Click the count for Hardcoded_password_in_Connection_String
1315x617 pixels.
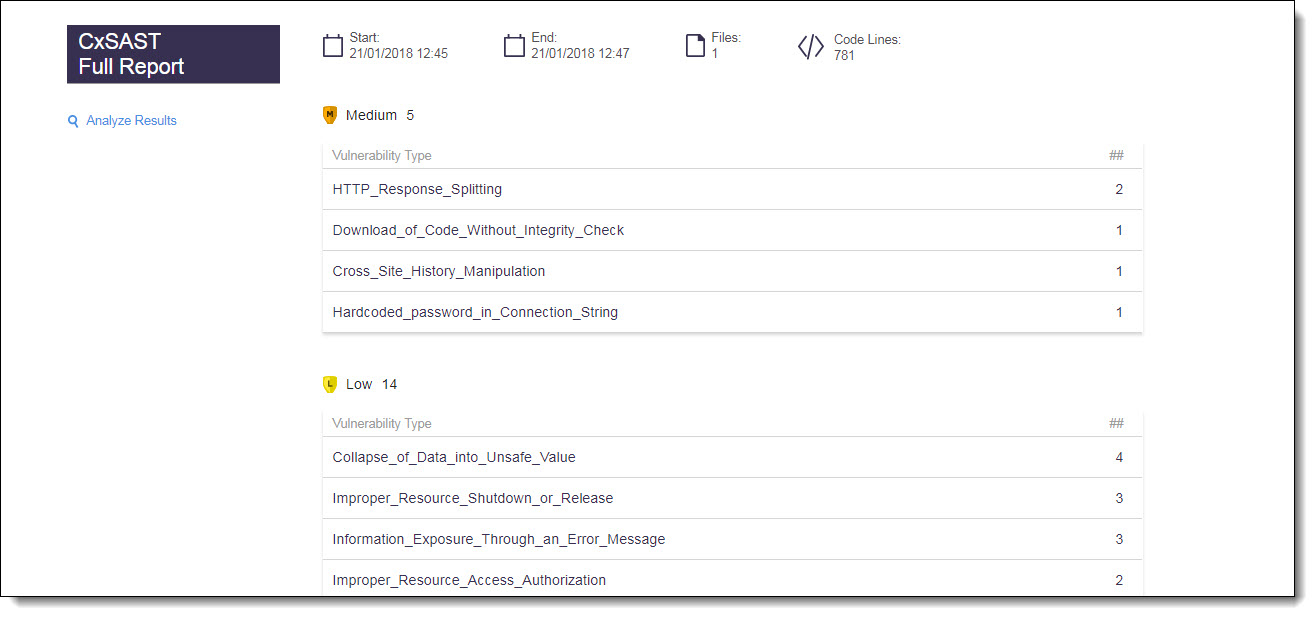click(x=1119, y=312)
